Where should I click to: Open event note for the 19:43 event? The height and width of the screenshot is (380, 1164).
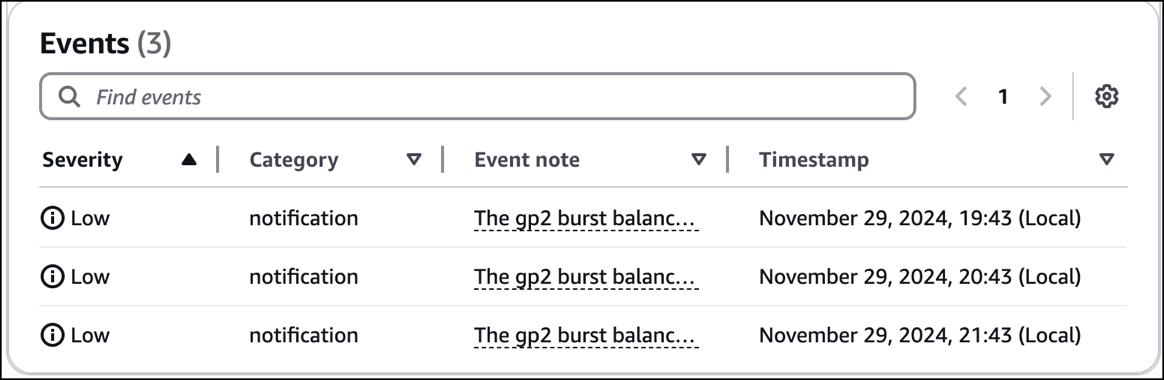tap(586, 218)
